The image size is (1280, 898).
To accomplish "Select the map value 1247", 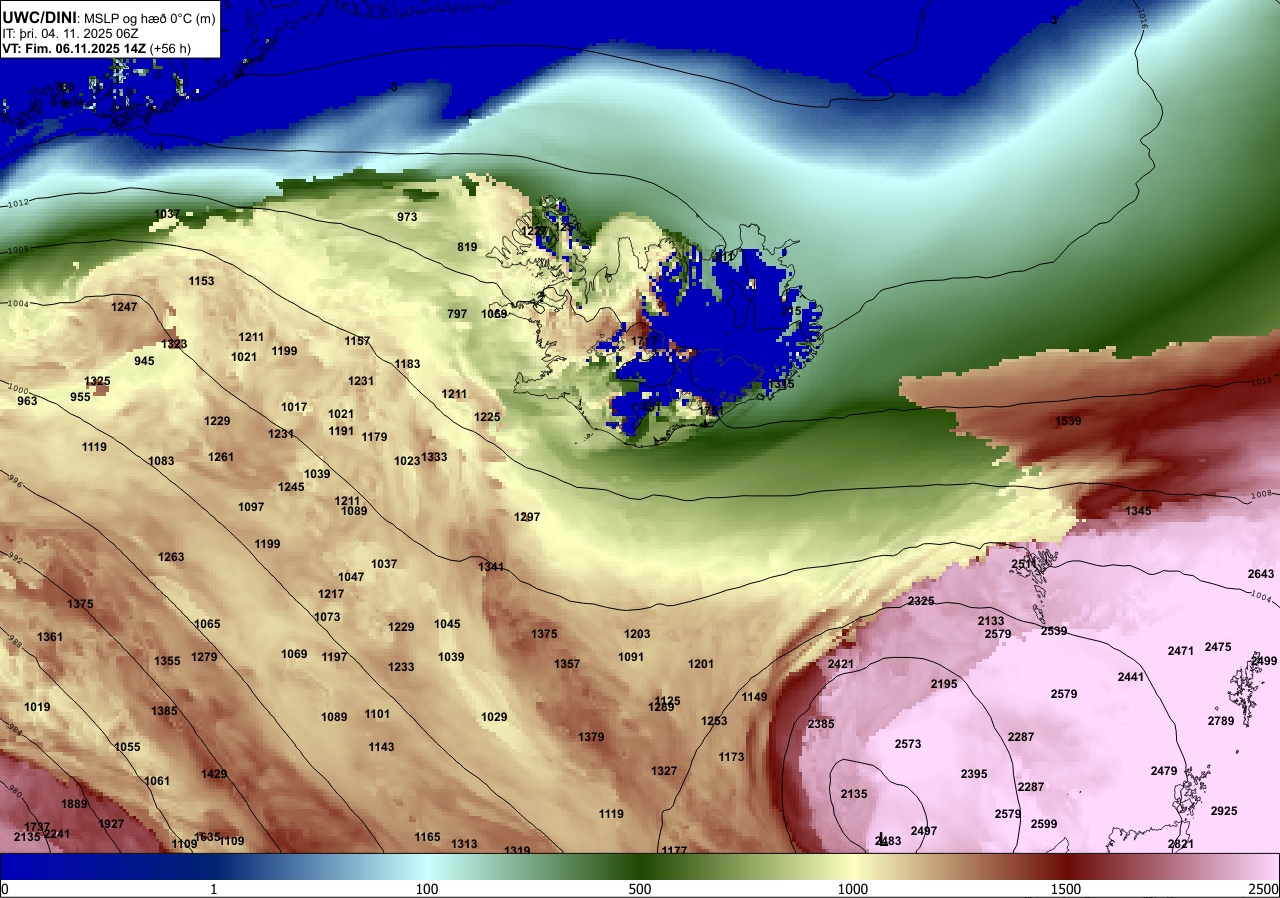I will [124, 307].
